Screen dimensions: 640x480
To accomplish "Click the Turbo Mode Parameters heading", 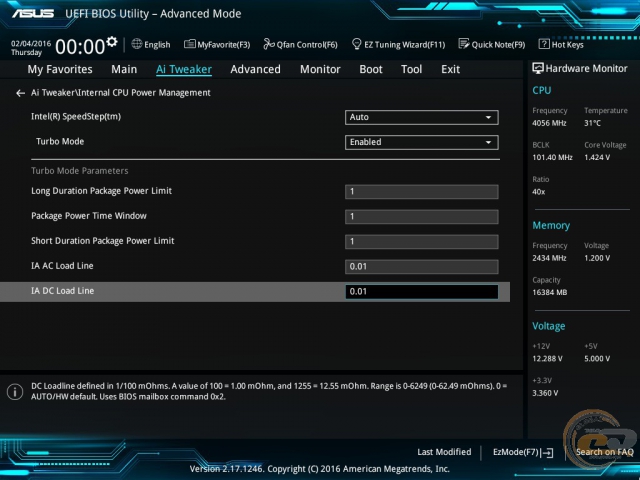I will click(x=80, y=171).
